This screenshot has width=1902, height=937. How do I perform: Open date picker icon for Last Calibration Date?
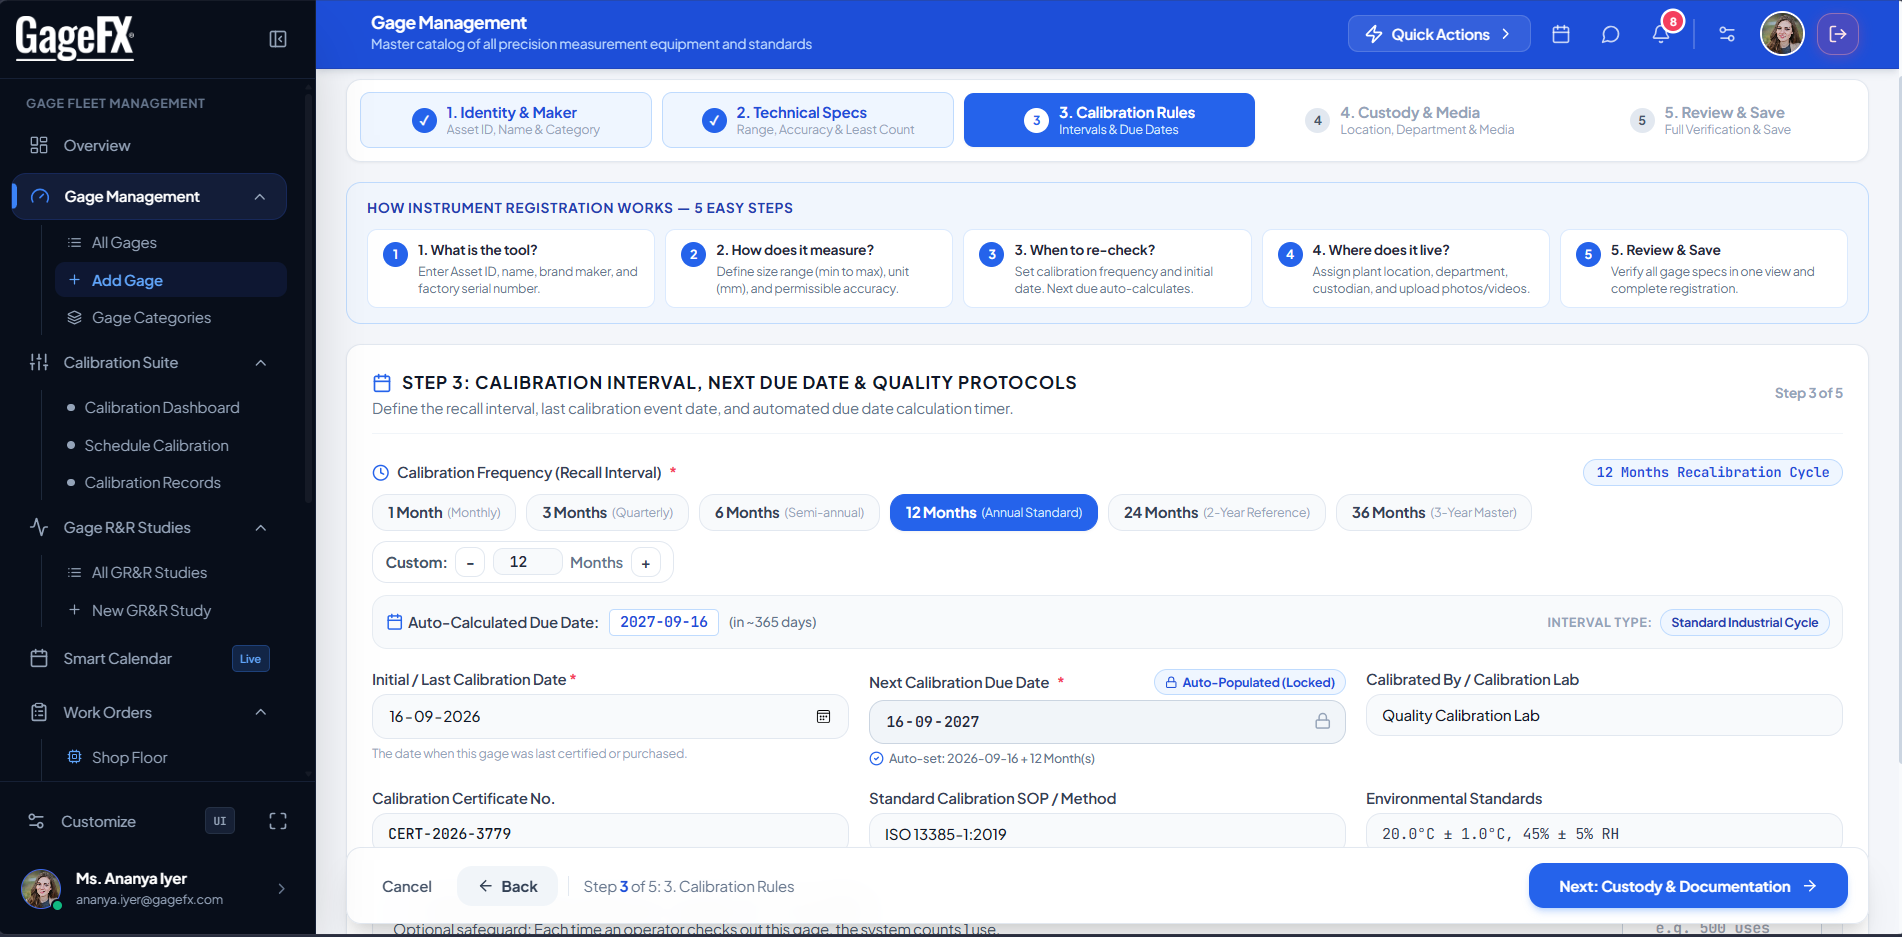(x=823, y=716)
